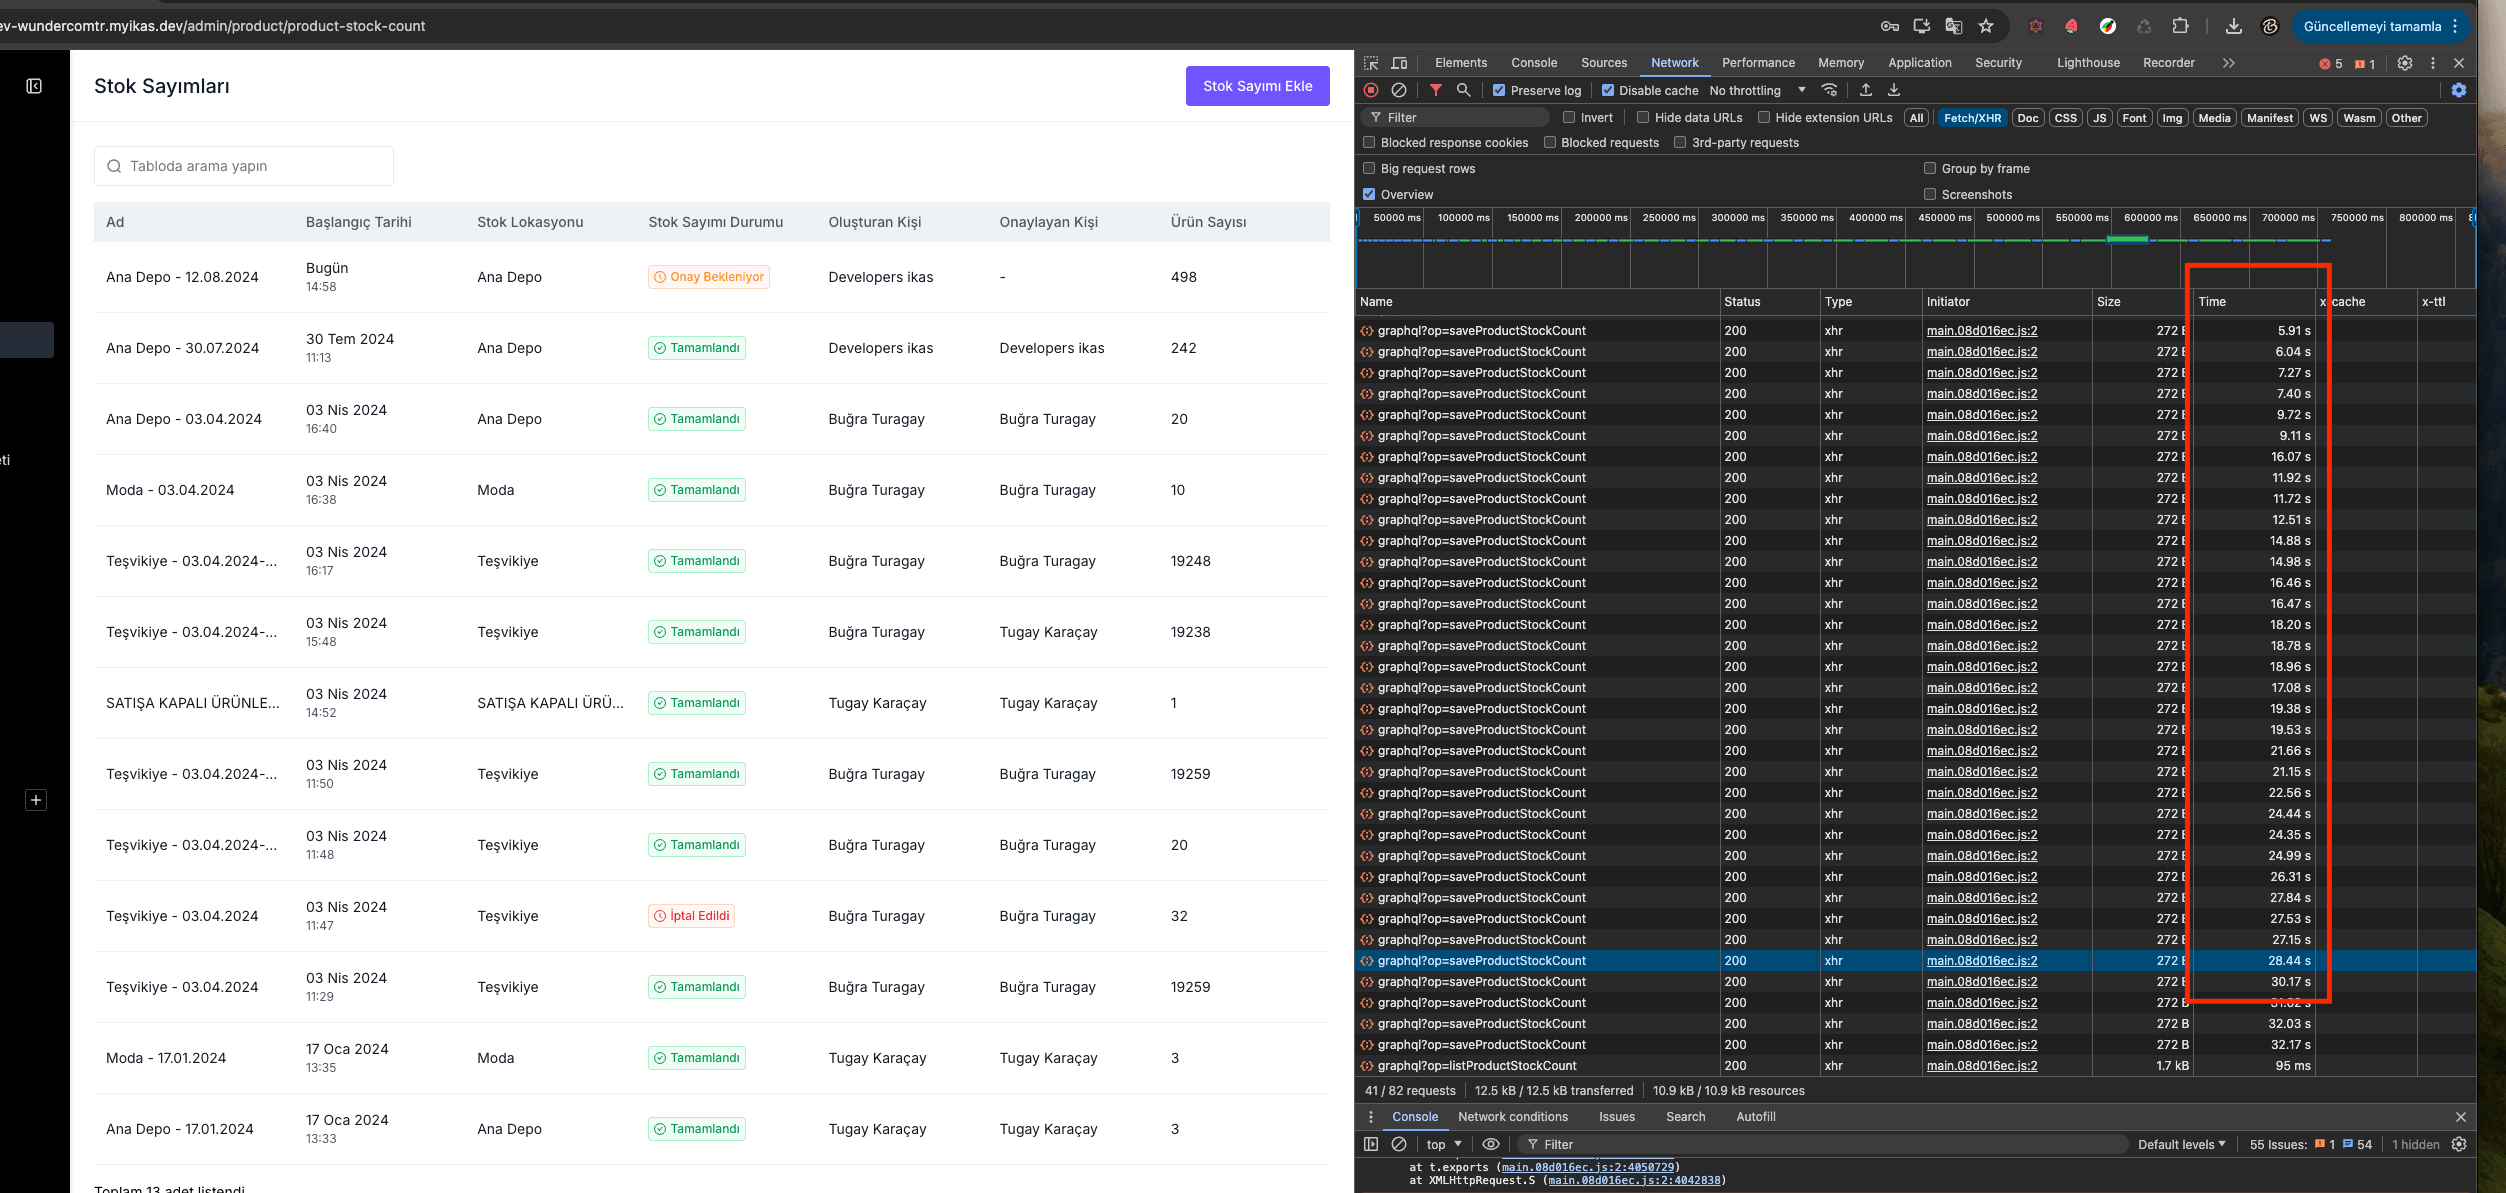Select the Network tab in DevTools
The height and width of the screenshot is (1193, 2506).
pyautogui.click(x=1675, y=62)
